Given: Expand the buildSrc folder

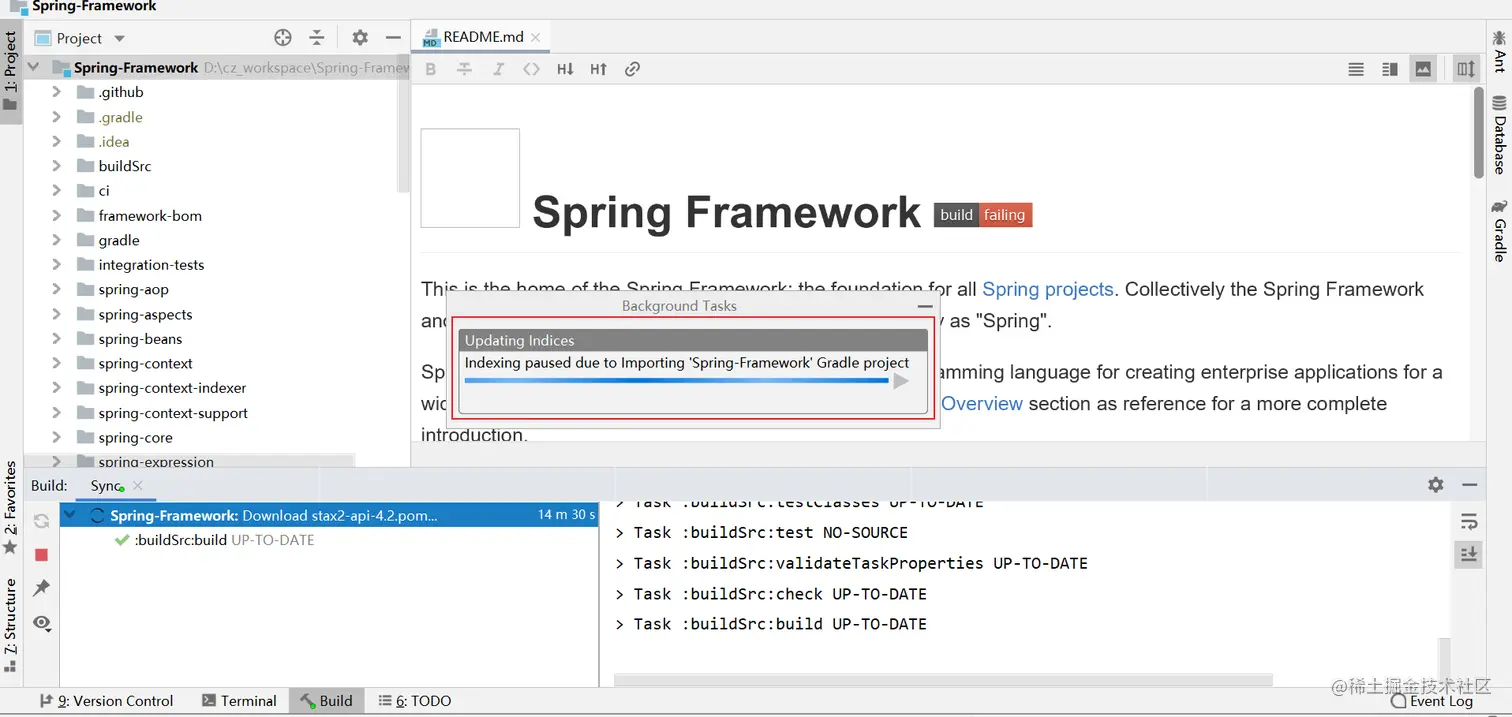Looking at the screenshot, I should [x=57, y=166].
